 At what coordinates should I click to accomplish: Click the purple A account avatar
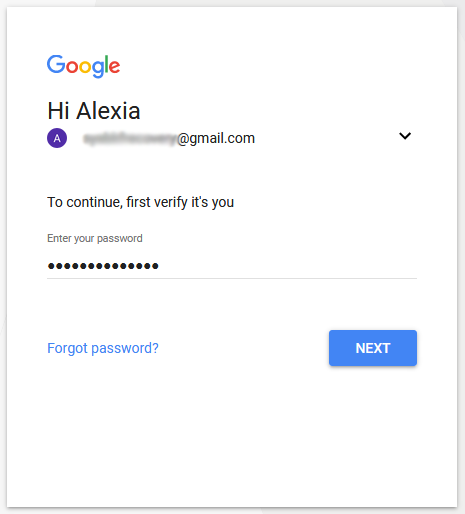(57, 138)
